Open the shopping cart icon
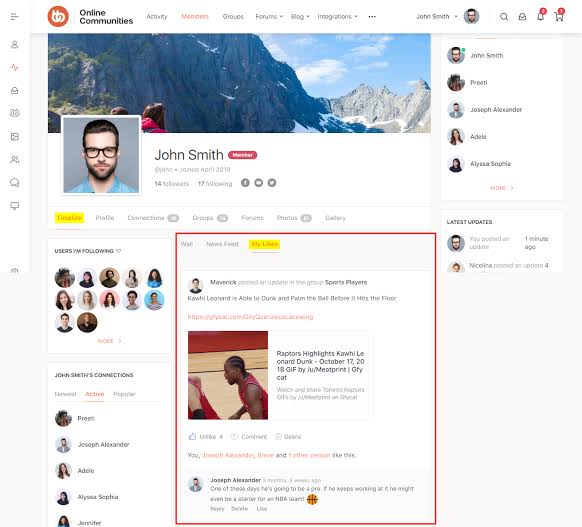Image resolution: width=582 pixels, height=527 pixels. (559, 16)
